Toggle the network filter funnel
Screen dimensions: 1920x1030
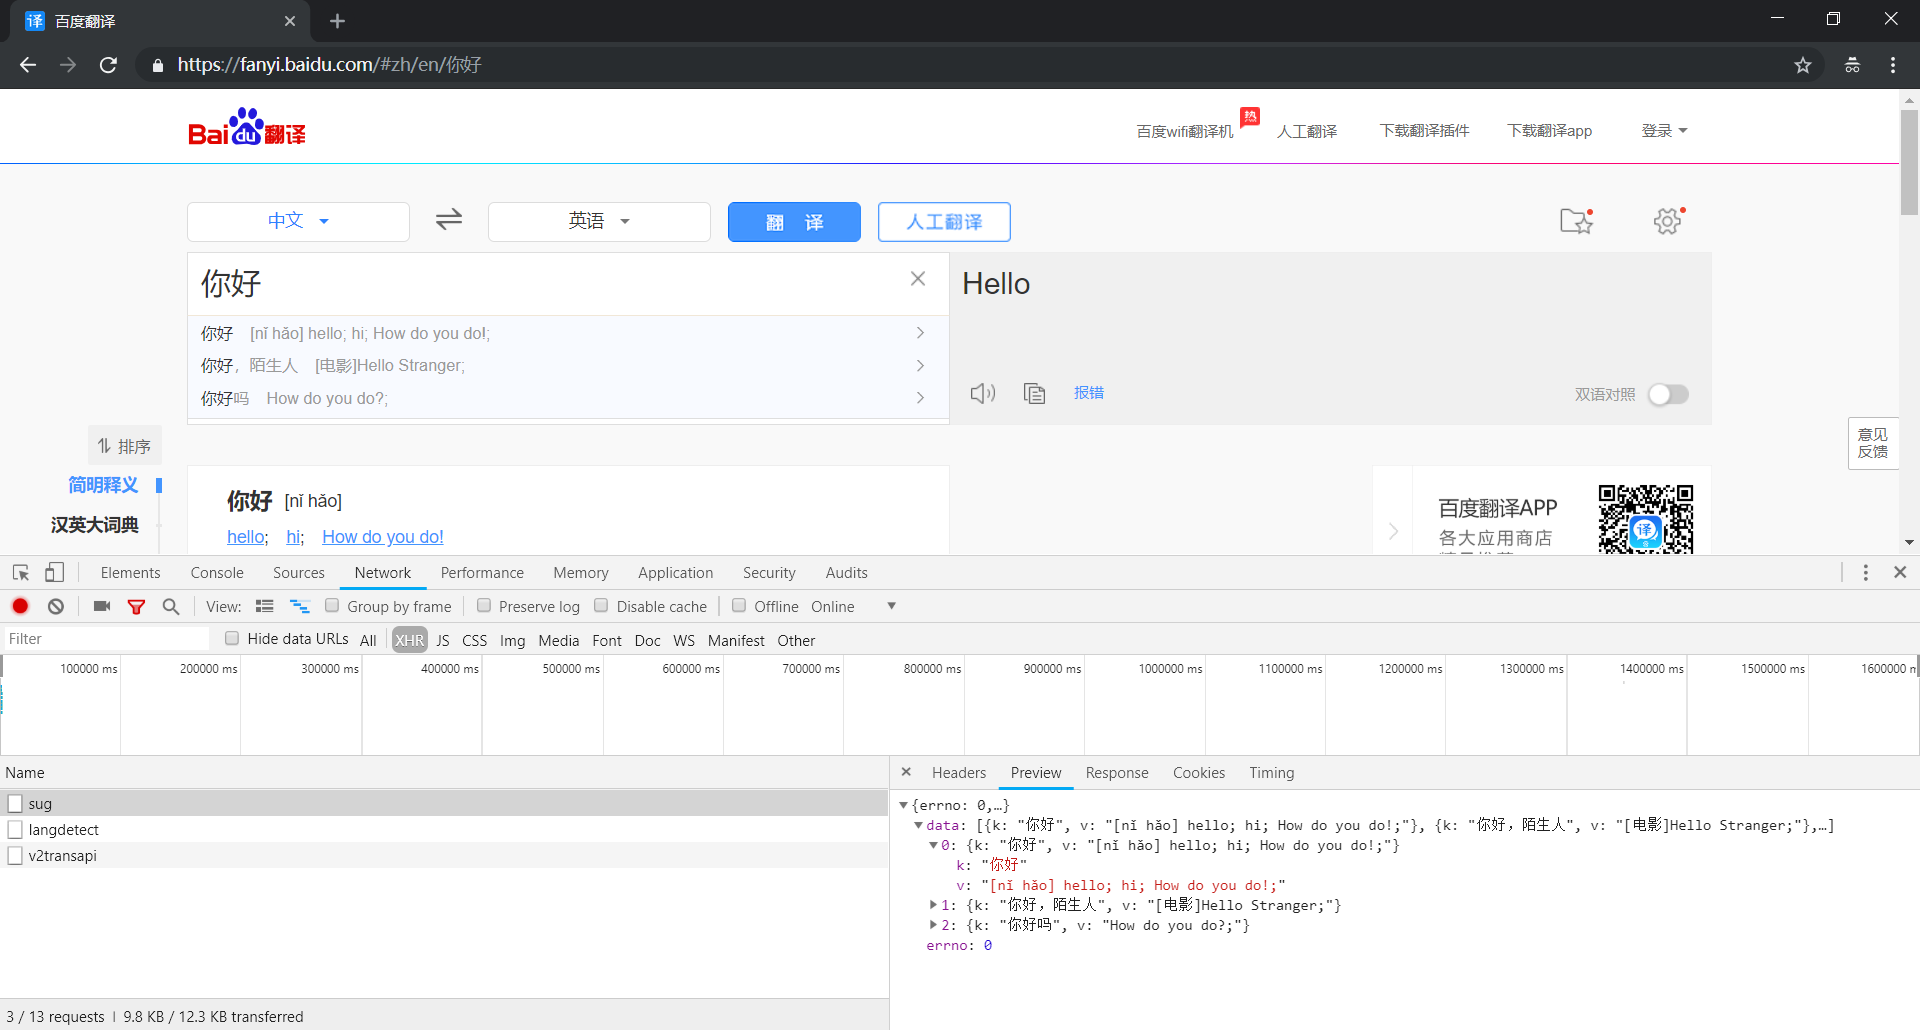click(x=136, y=606)
